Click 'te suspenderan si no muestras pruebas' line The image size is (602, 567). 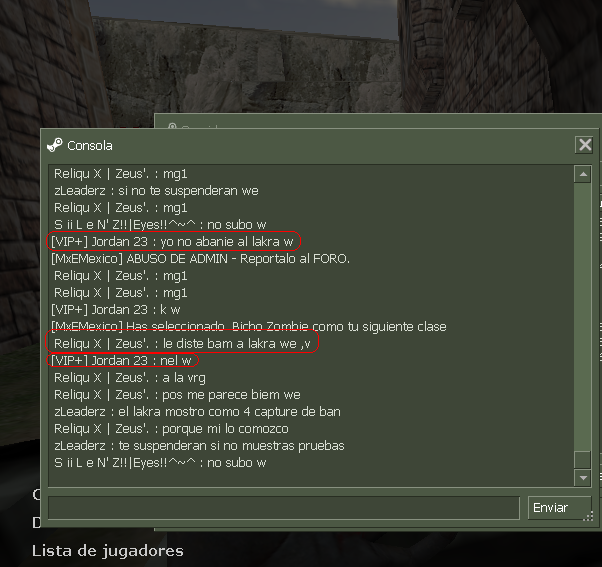point(199,445)
